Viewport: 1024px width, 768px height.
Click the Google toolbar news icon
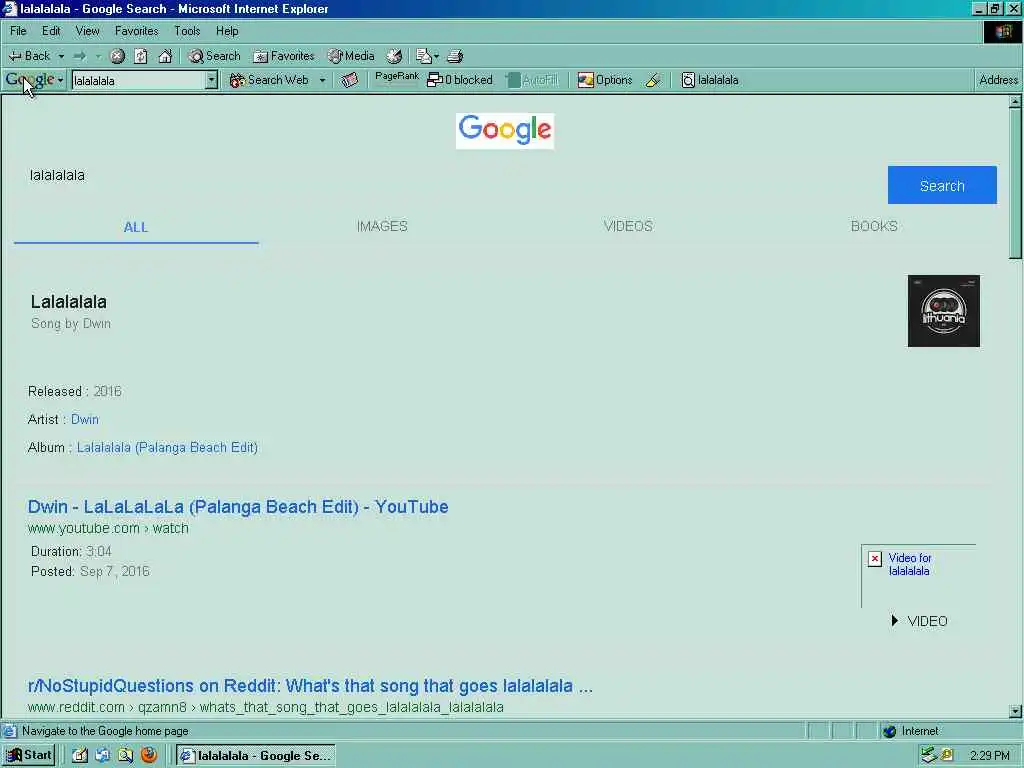(350, 80)
